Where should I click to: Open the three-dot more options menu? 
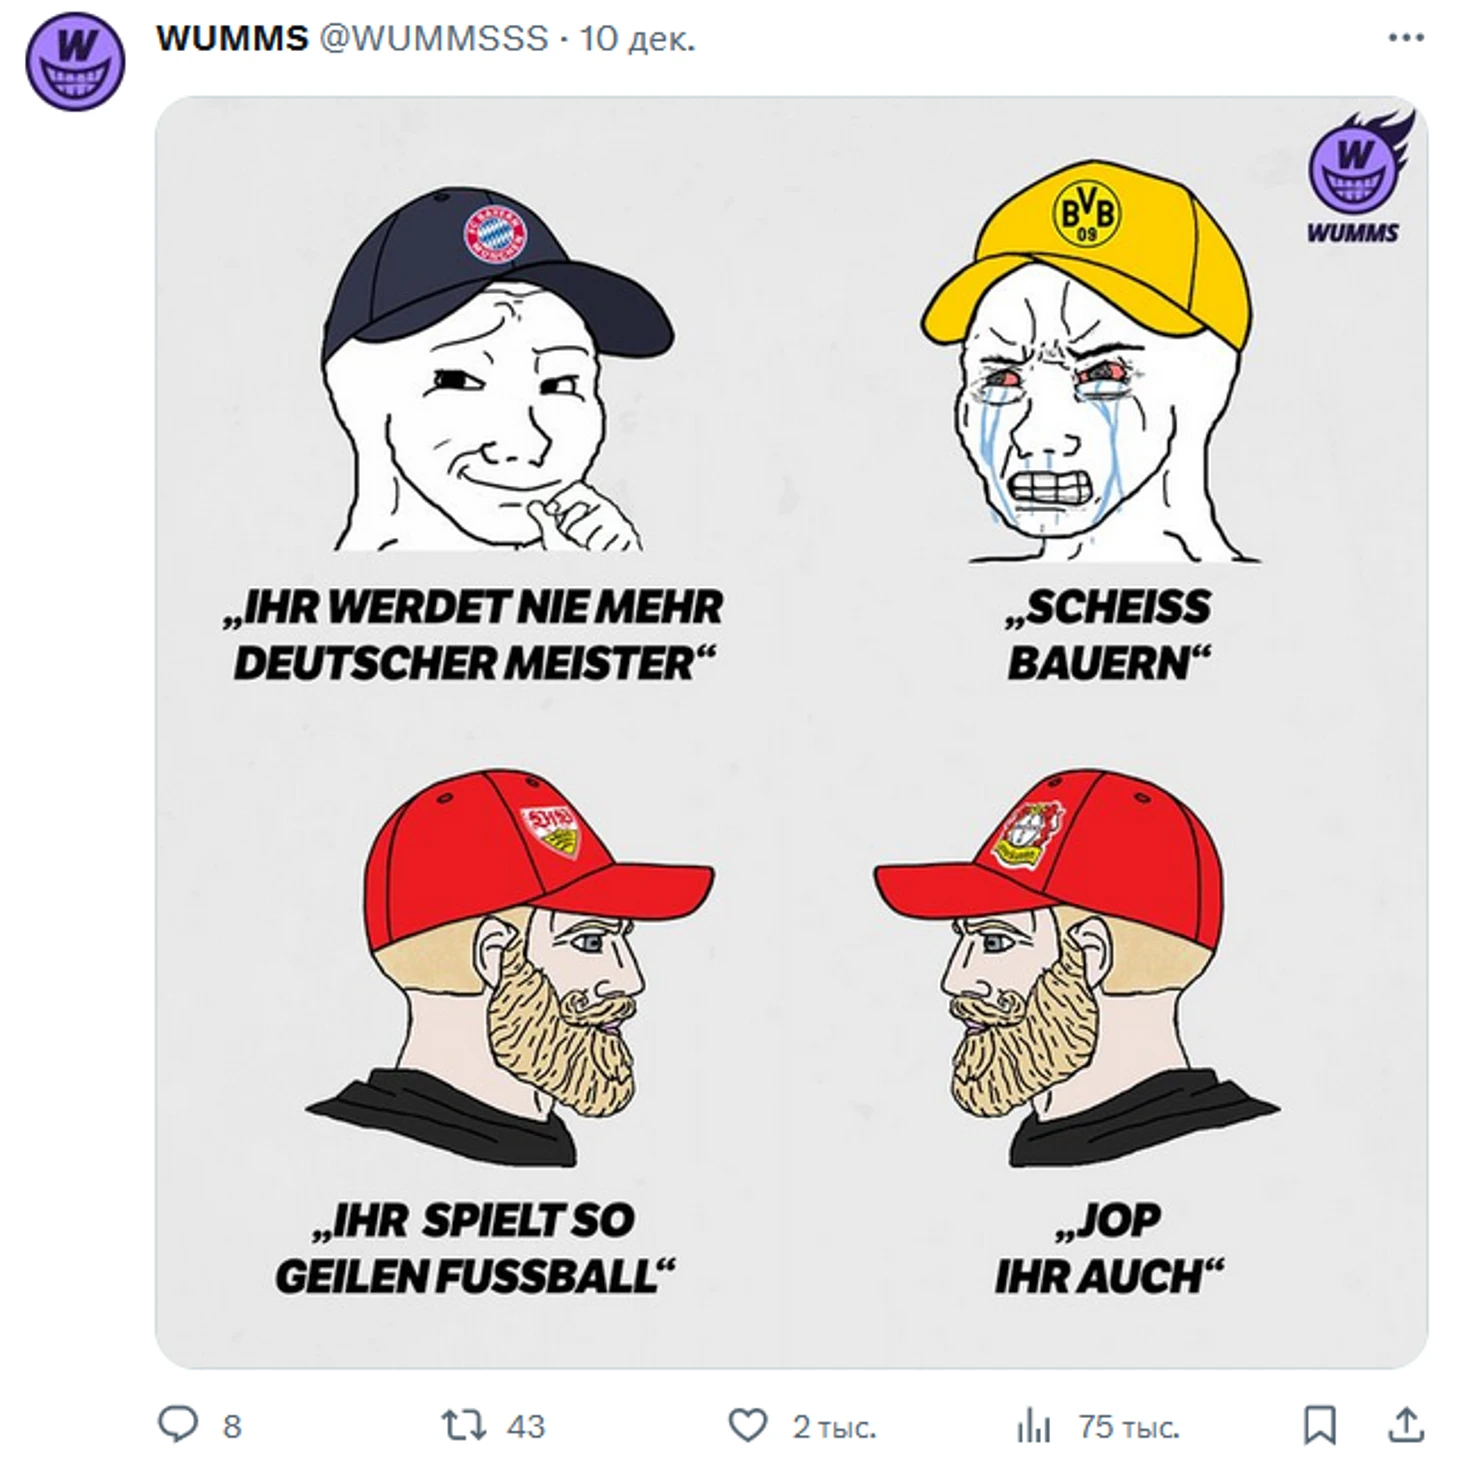coord(1406,39)
